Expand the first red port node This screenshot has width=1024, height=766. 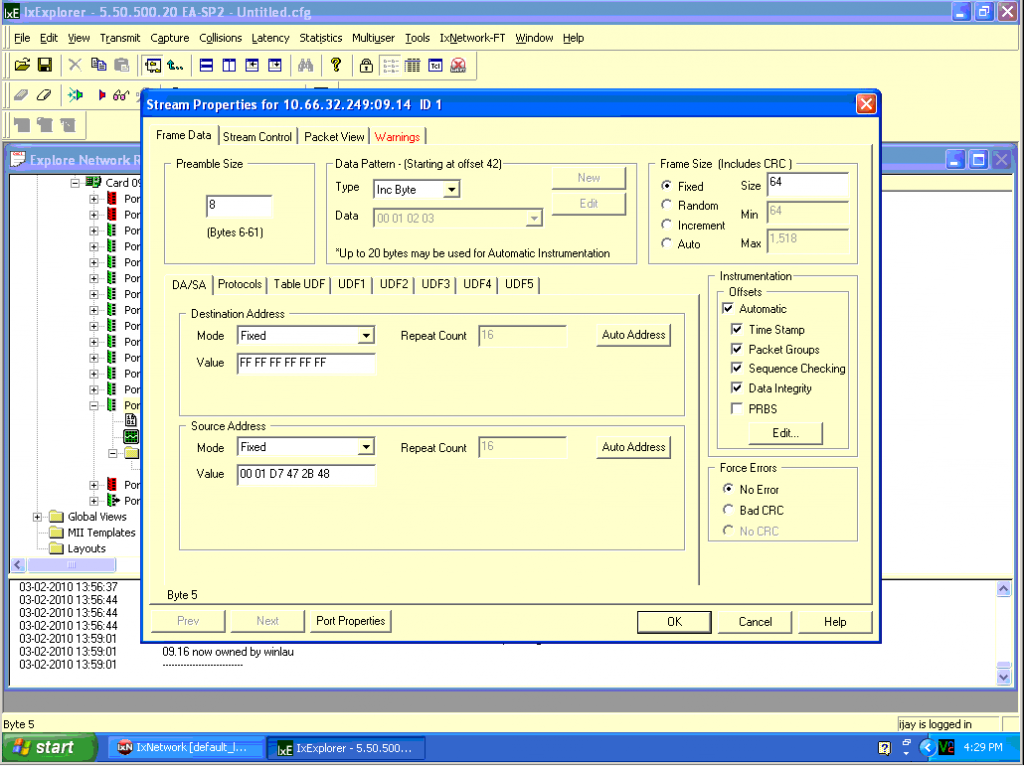click(x=94, y=199)
